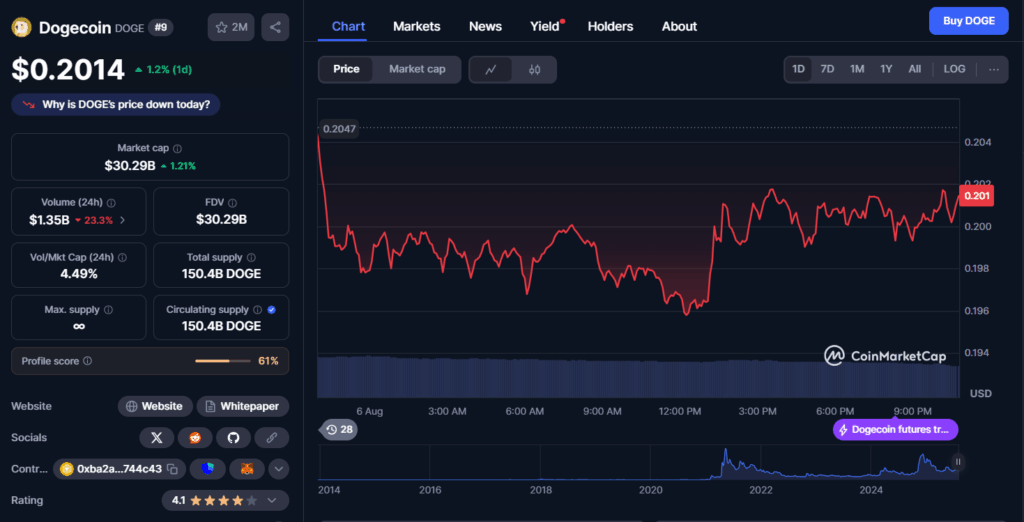Click Market cap info icon

point(178,149)
